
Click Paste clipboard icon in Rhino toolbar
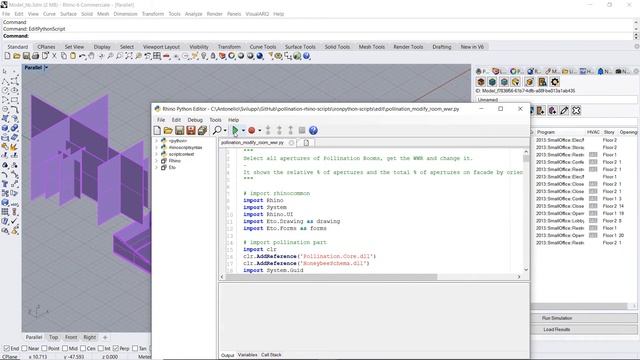73,56
